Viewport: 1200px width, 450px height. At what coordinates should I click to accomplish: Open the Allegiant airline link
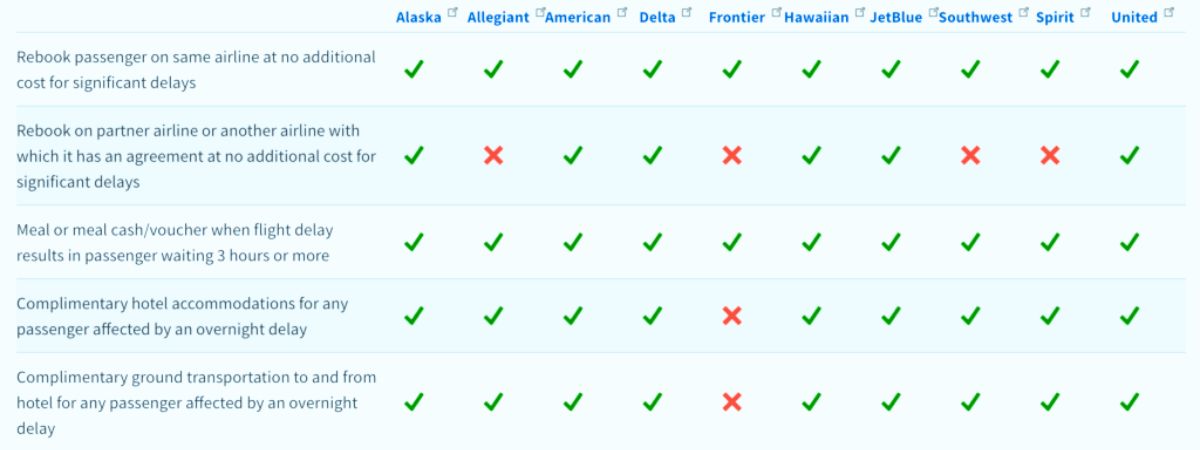[x=498, y=18]
